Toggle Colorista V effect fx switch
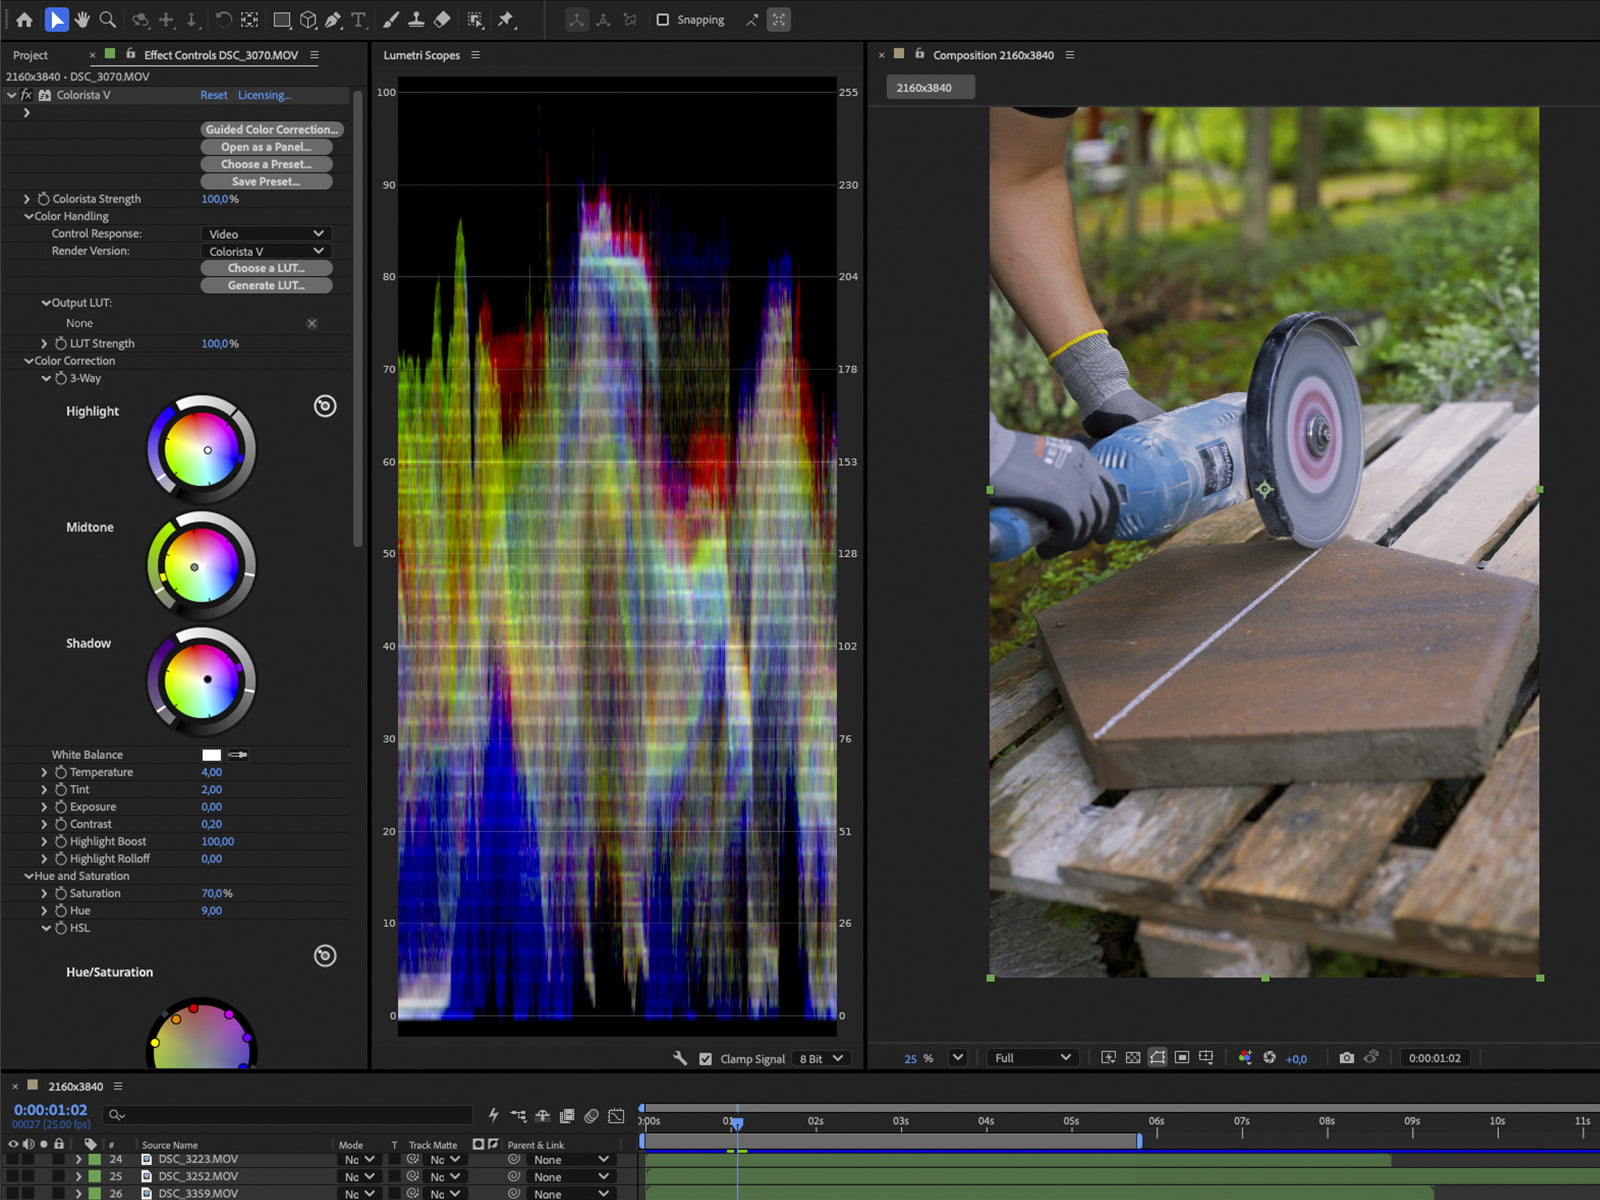The image size is (1600, 1200). [x=27, y=95]
